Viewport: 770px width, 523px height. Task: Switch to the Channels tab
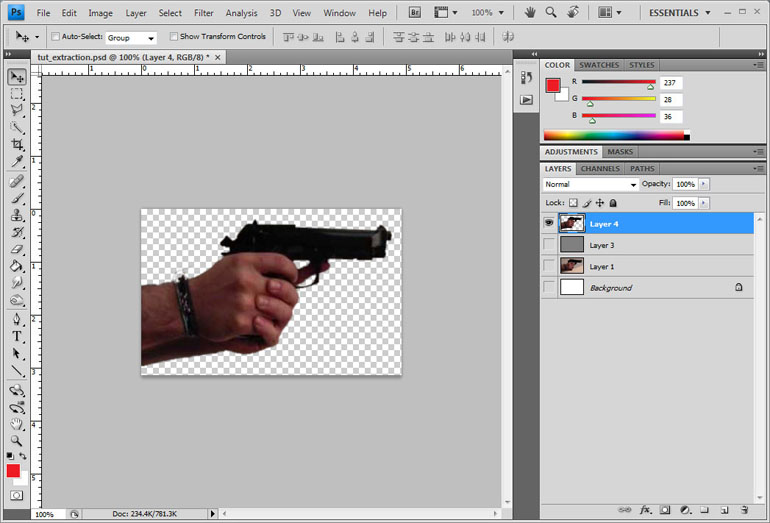[x=600, y=168]
